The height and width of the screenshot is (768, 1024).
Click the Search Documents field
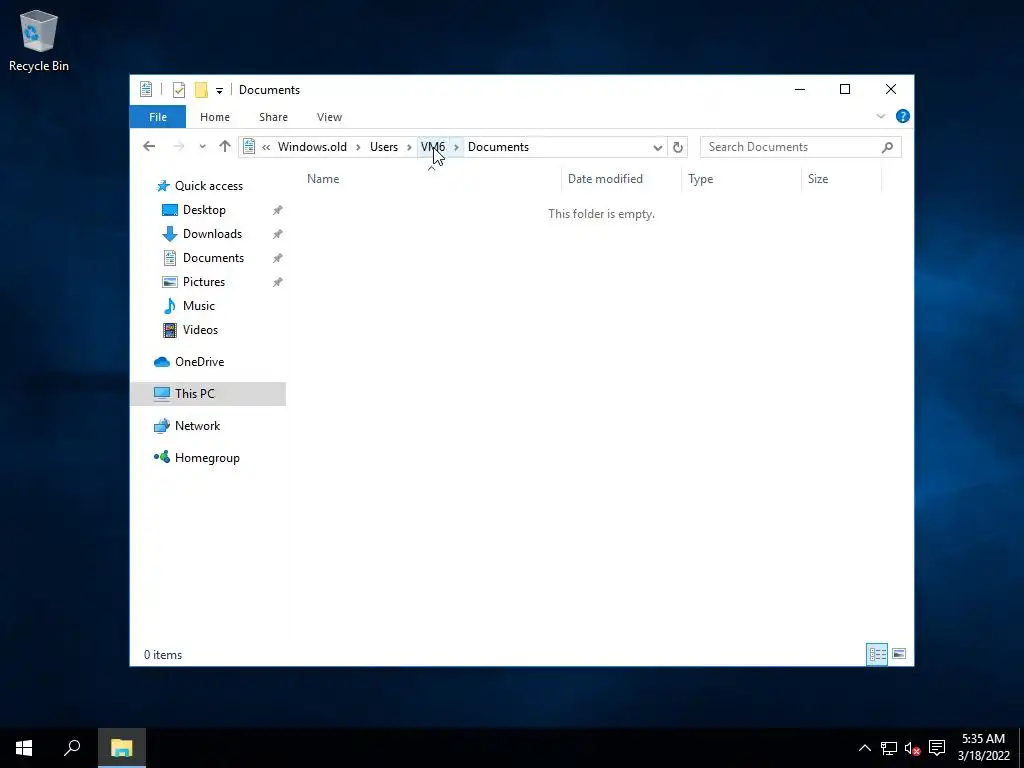(800, 147)
